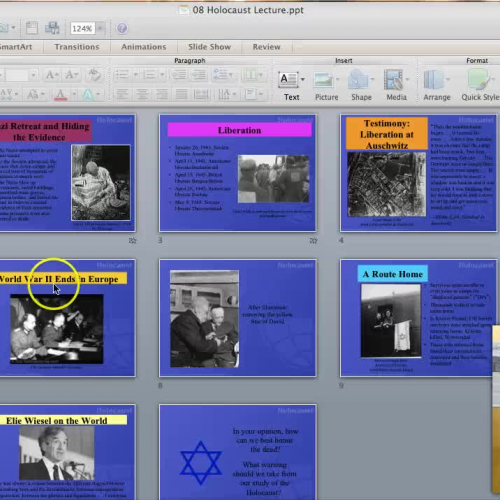Apply a numbered list
500x500 pixels.
coord(149,74)
